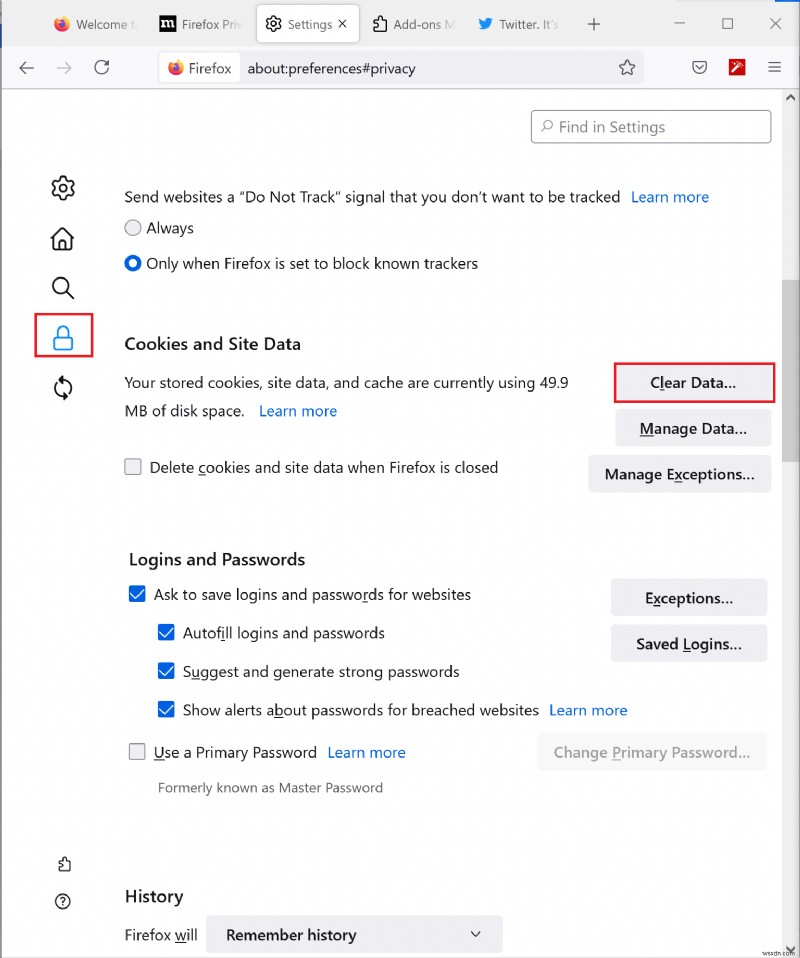Enable delete cookies when Firefox is closed

(x=133, y=467)
